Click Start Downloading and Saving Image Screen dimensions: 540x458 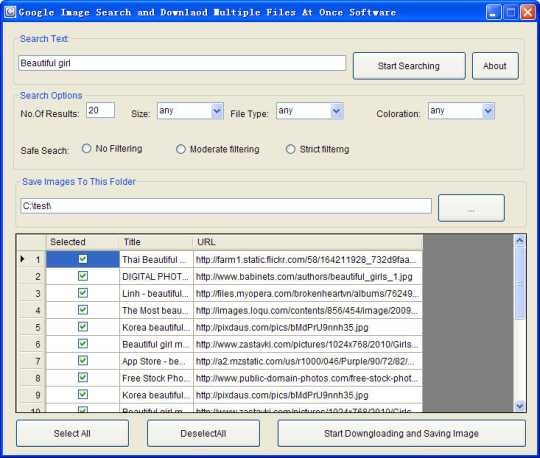click(402, 433)
